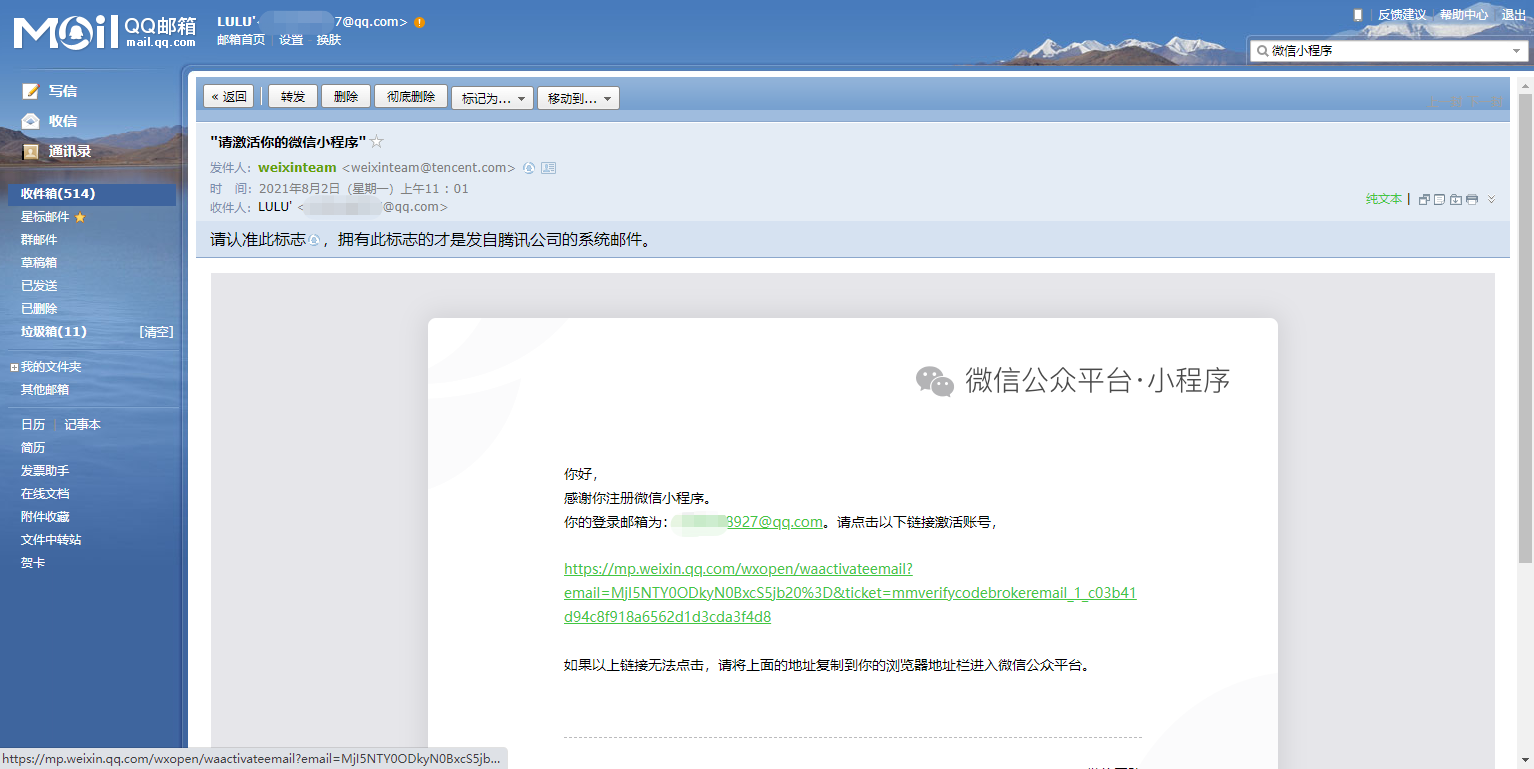
Task: Open email in new window icon
Action: coord(1425,199)
